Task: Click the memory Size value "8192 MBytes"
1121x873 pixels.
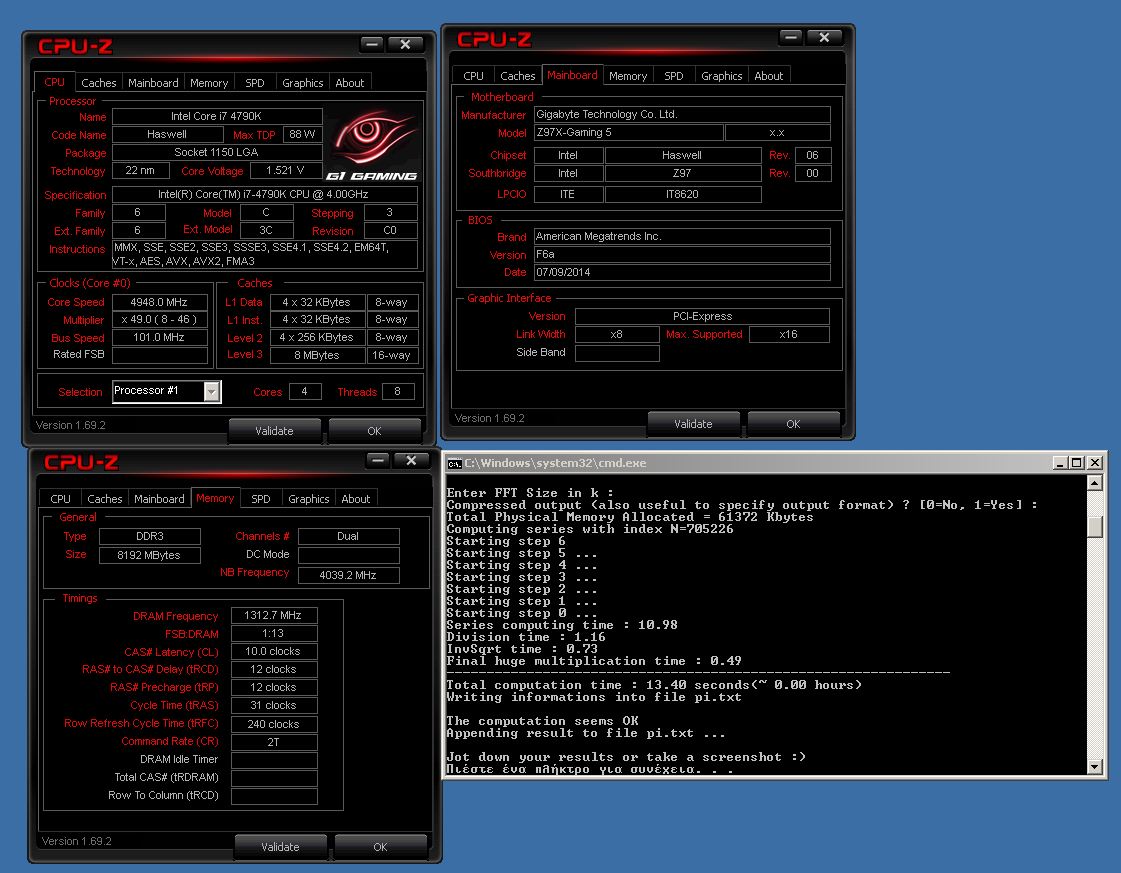Action: click(x=150, y=555)
